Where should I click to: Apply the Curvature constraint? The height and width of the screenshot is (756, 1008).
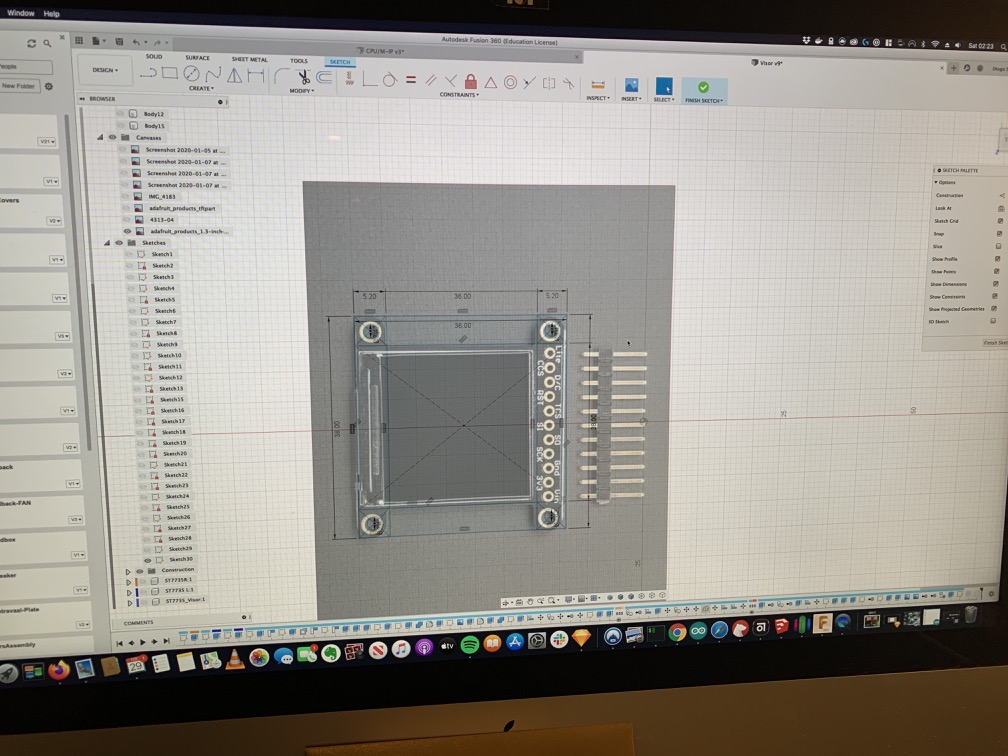[568, 84]
